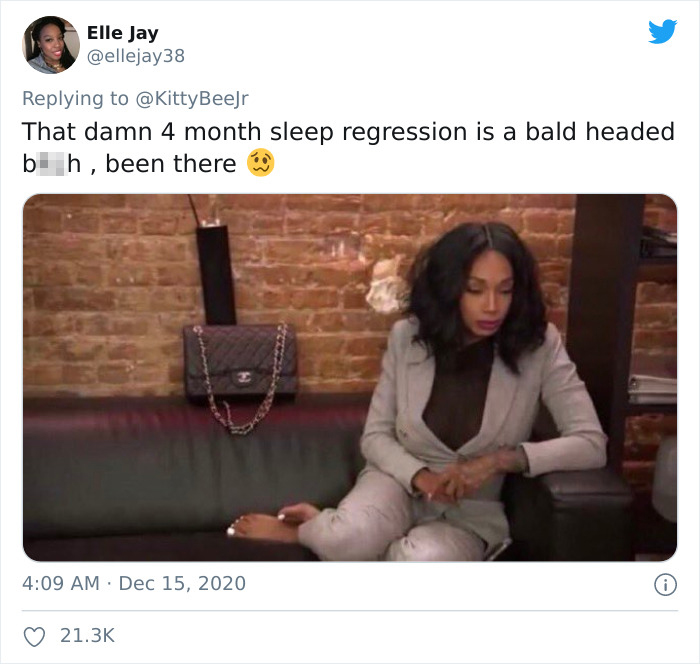The height and width of the screenshot is (664, 700).
Task: Open the @ellejay38 handle
Action: tap(136, 56)
